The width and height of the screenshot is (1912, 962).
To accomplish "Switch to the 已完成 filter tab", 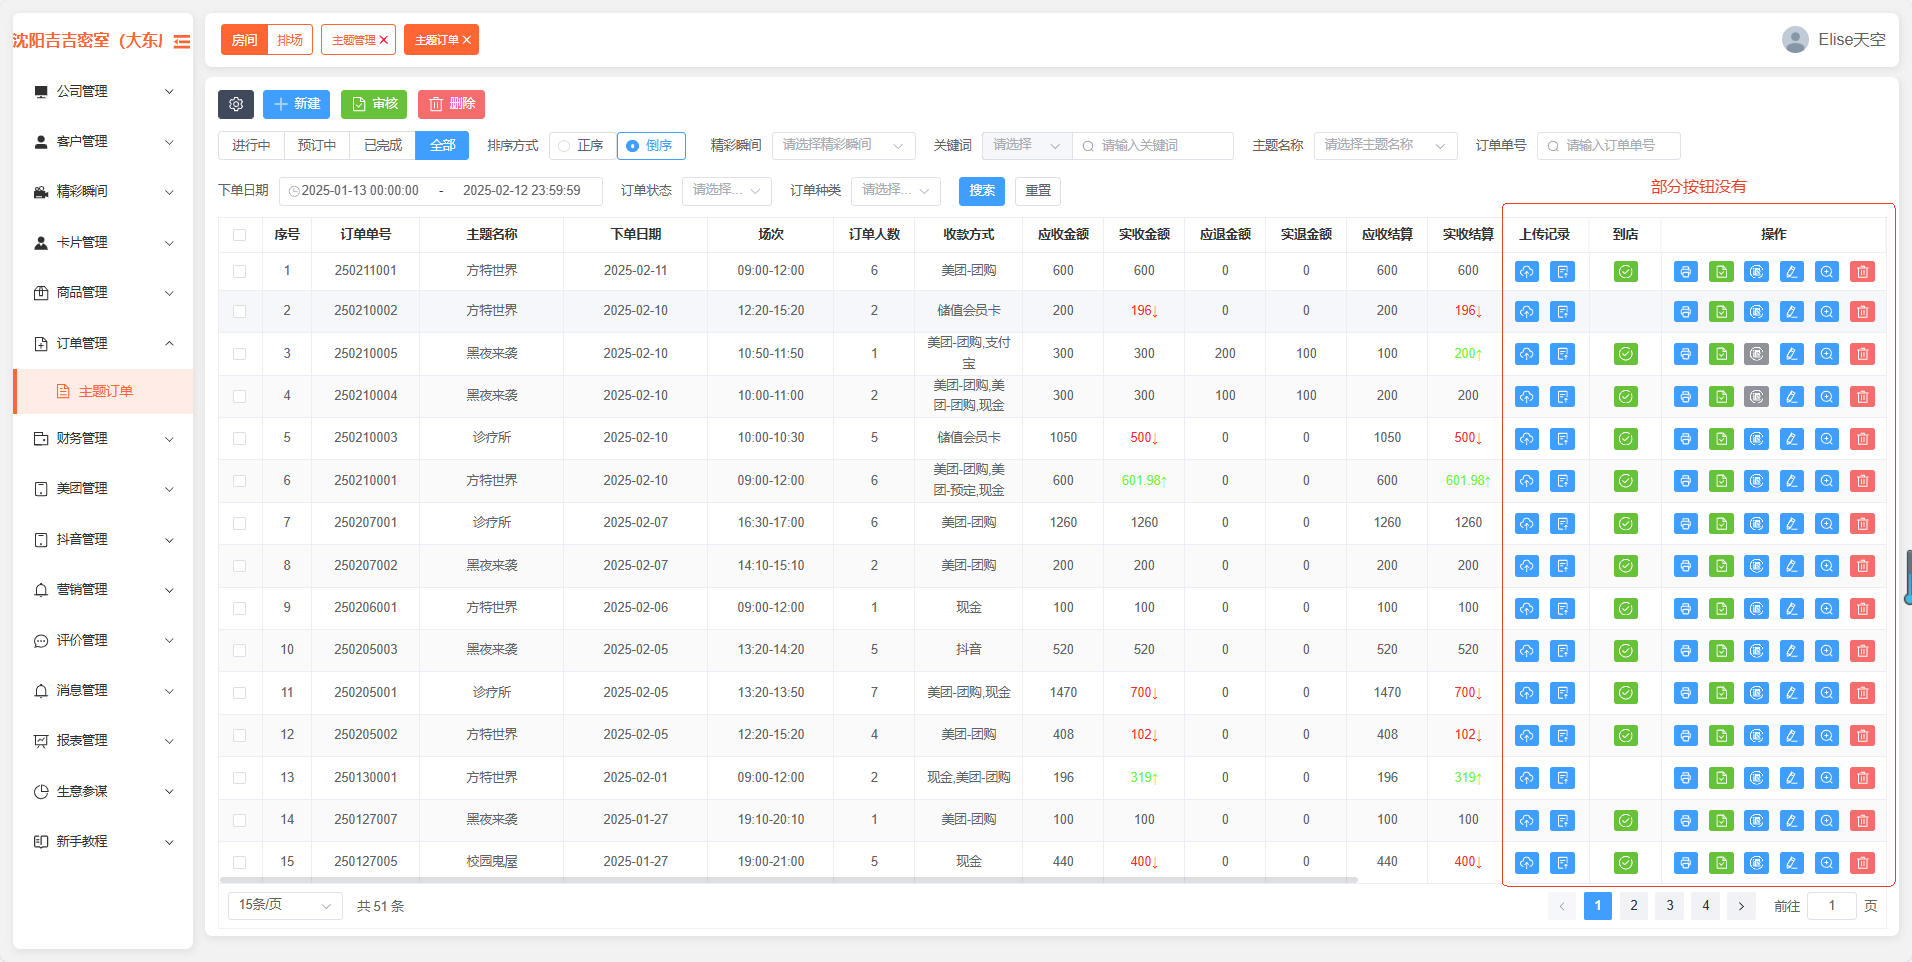I will [383, 146].
